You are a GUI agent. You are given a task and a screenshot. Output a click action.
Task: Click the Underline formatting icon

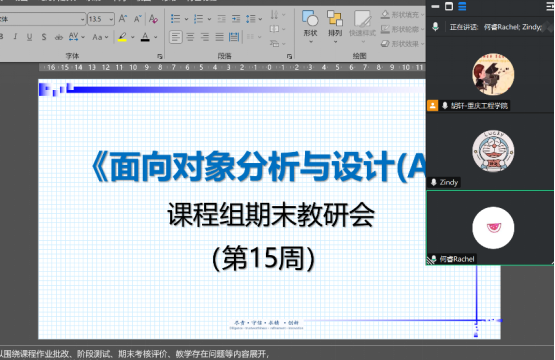pos(29,37)
